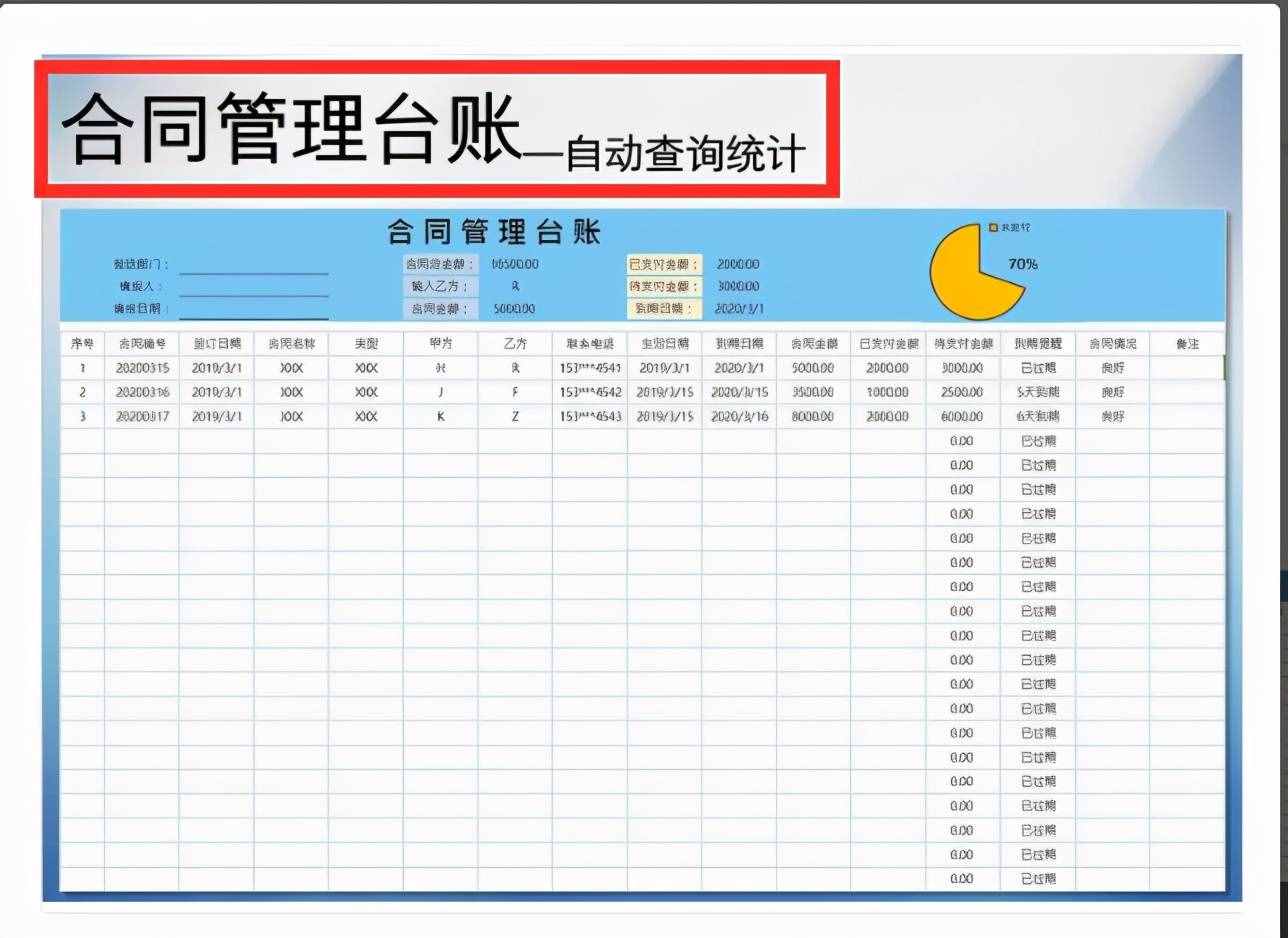Click phone number 153****4541

(x=590, y=367)
